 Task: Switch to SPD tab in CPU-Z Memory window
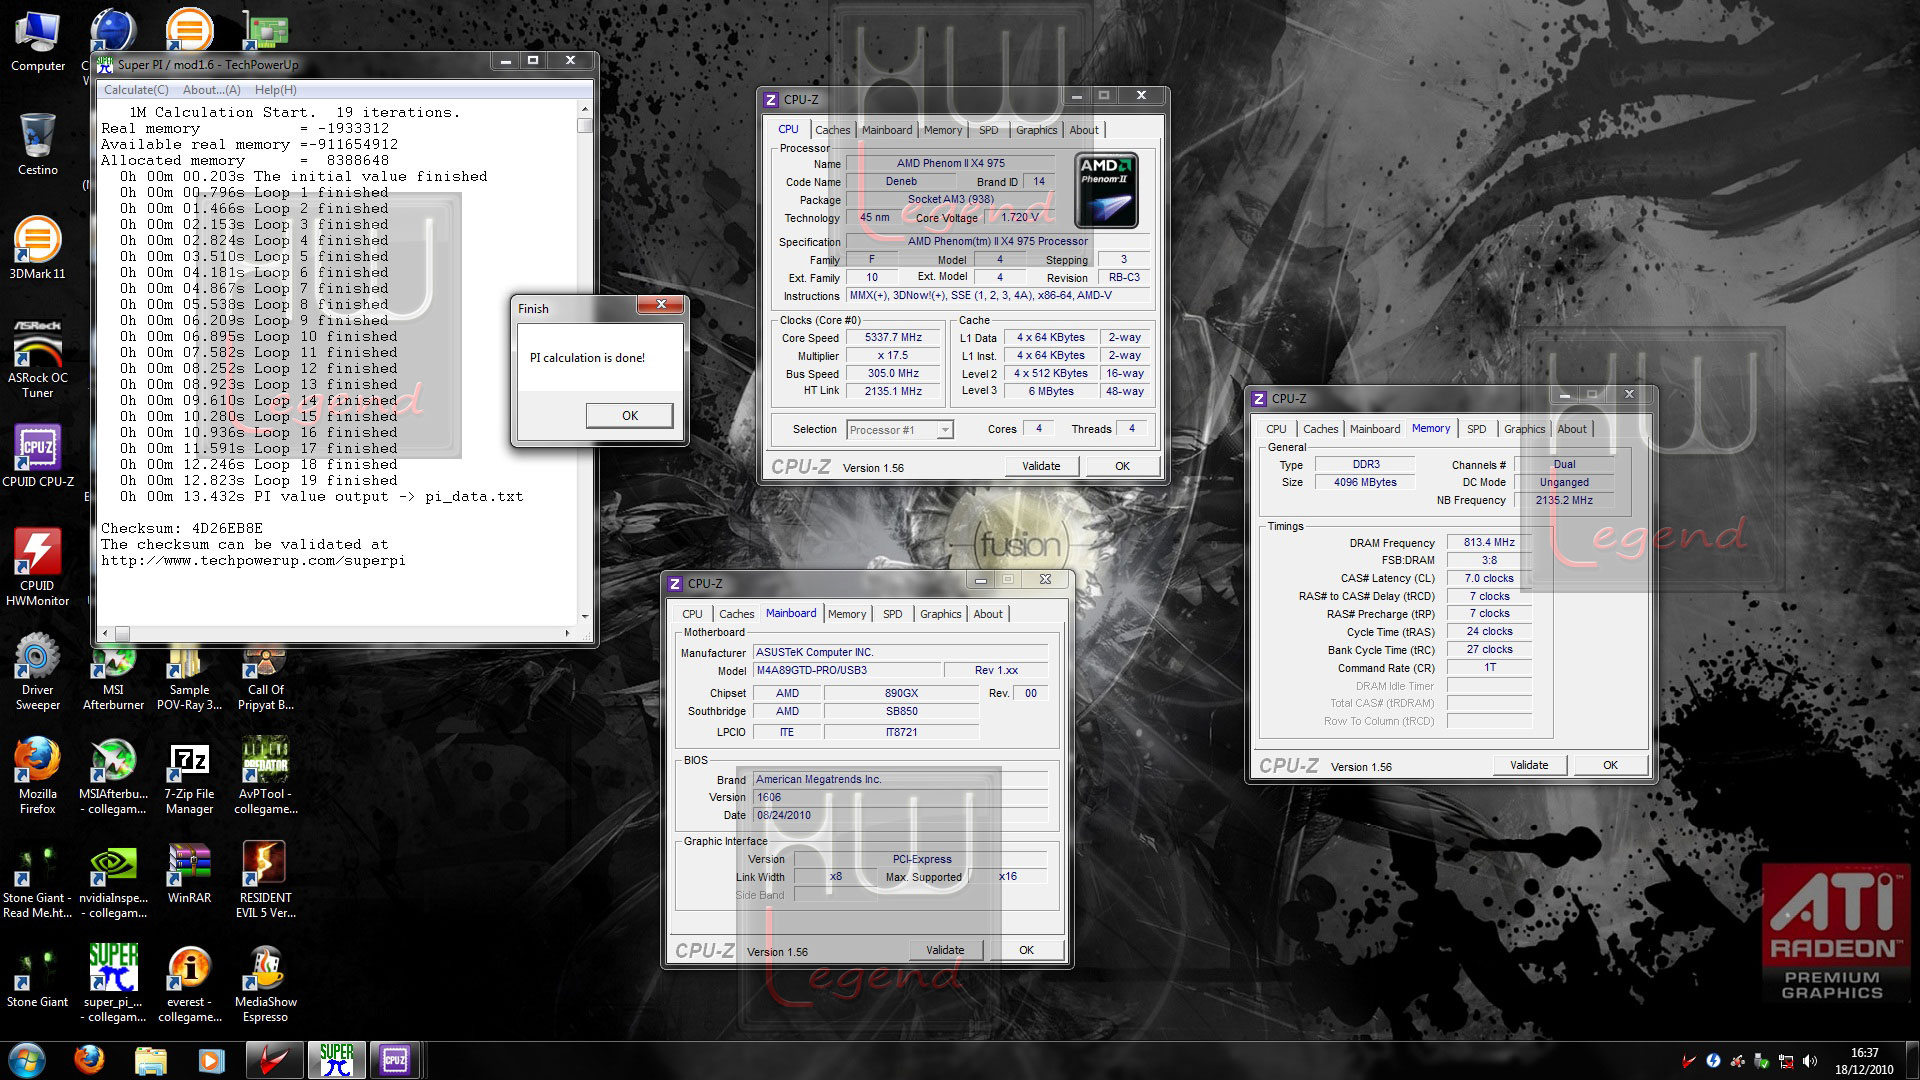(x=1477, y=429)
